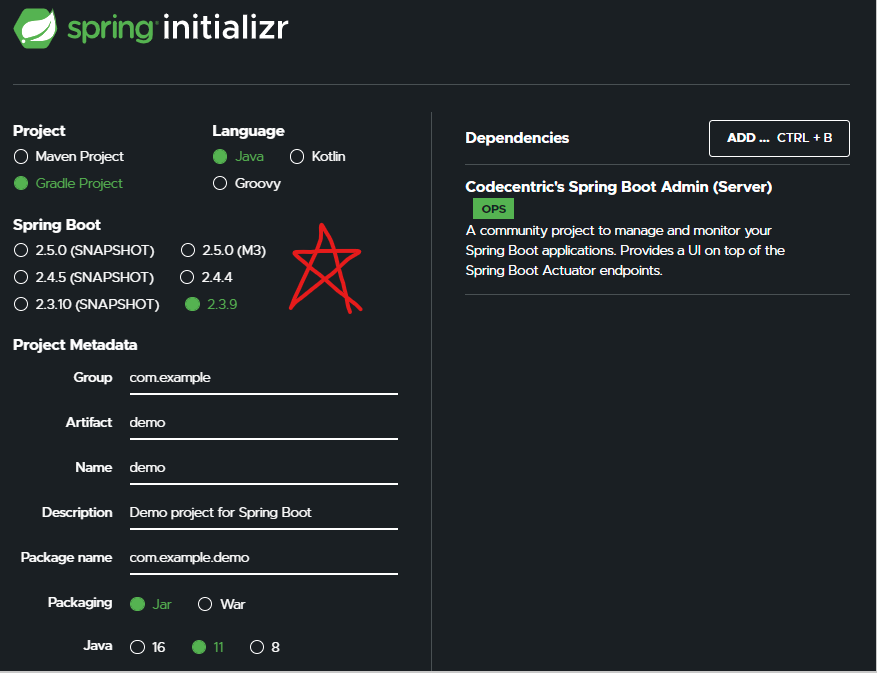Screen dimensions: 877x673
Task: Click the Dependencies heading
Action: (x=517, y=138)
